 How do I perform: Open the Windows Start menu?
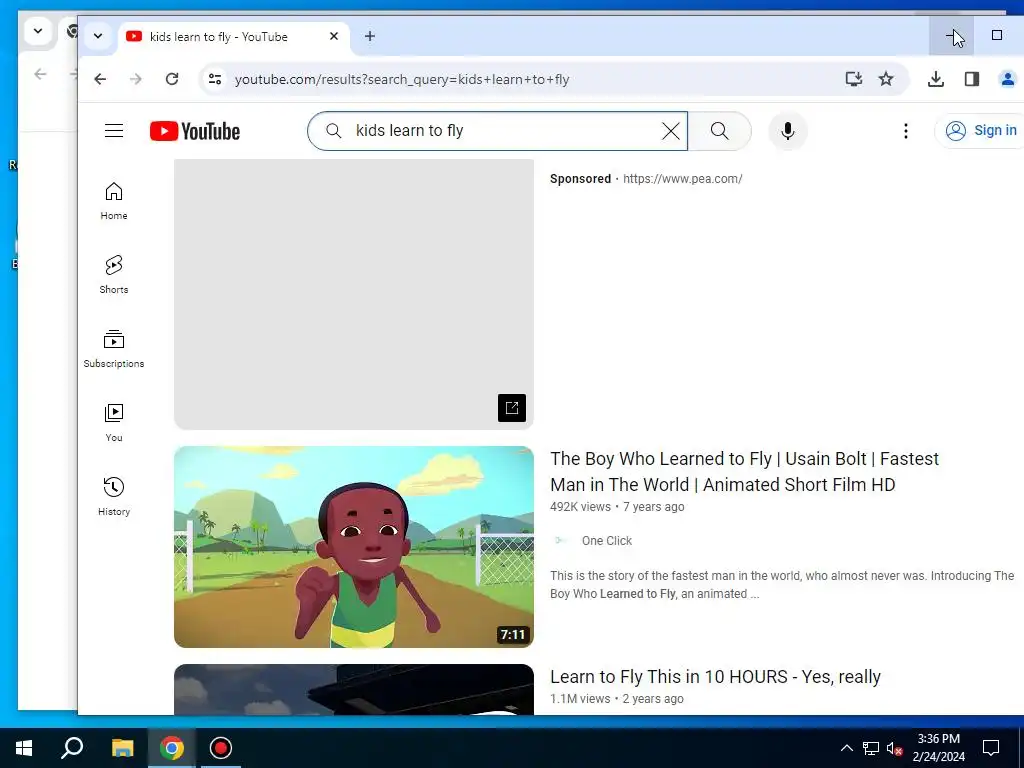pos(24,748)
